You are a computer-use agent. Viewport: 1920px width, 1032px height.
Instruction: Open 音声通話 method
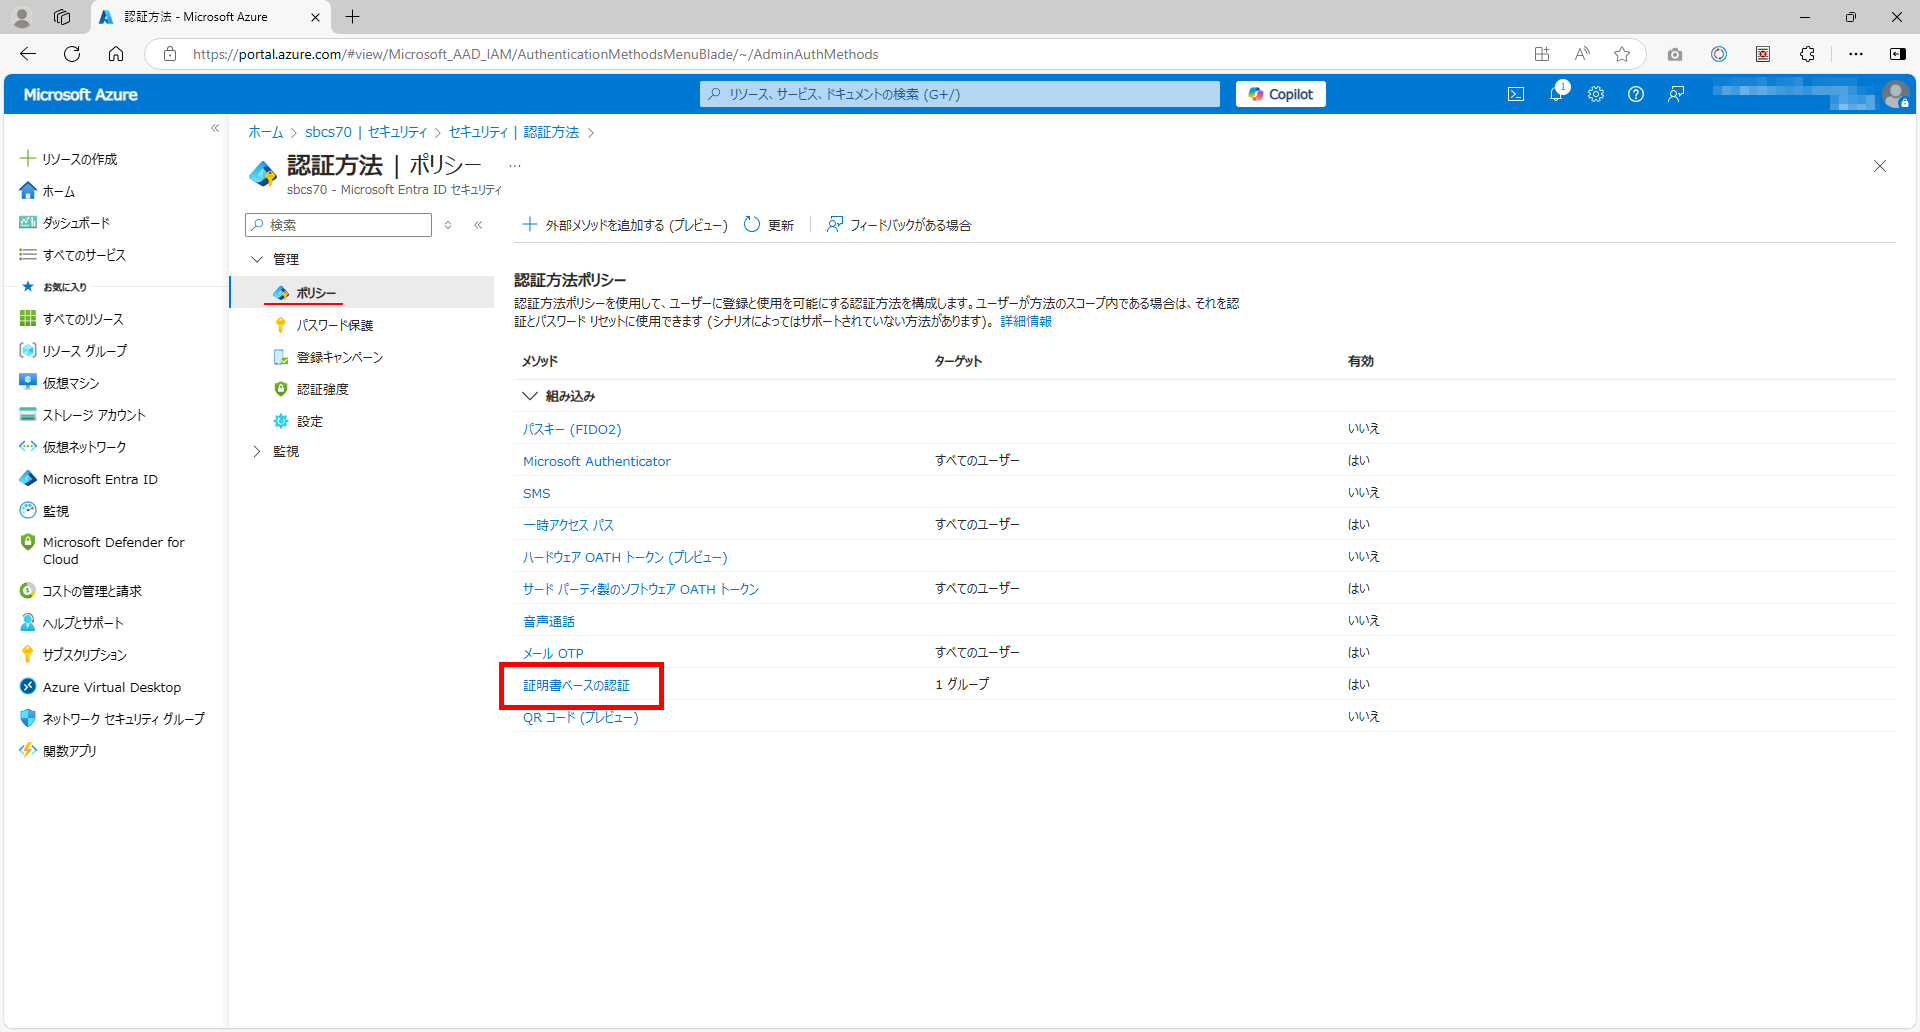click(x=549, y=621)
